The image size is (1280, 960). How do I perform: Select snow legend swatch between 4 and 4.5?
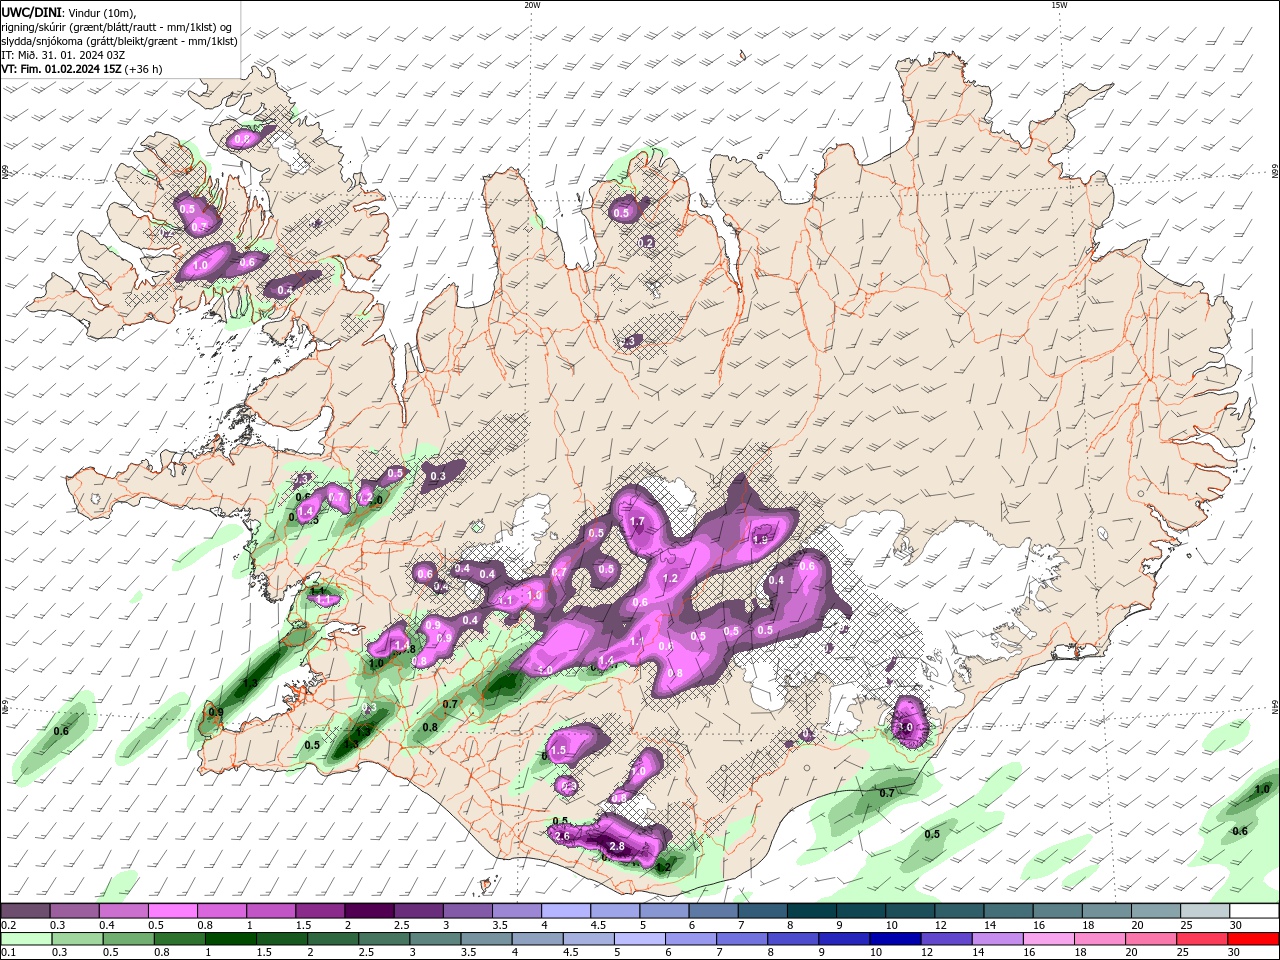(566, 911)
